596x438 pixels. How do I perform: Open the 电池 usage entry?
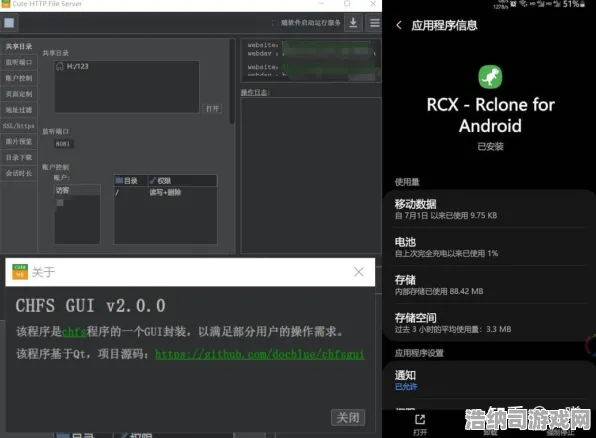tap(490, 247)
